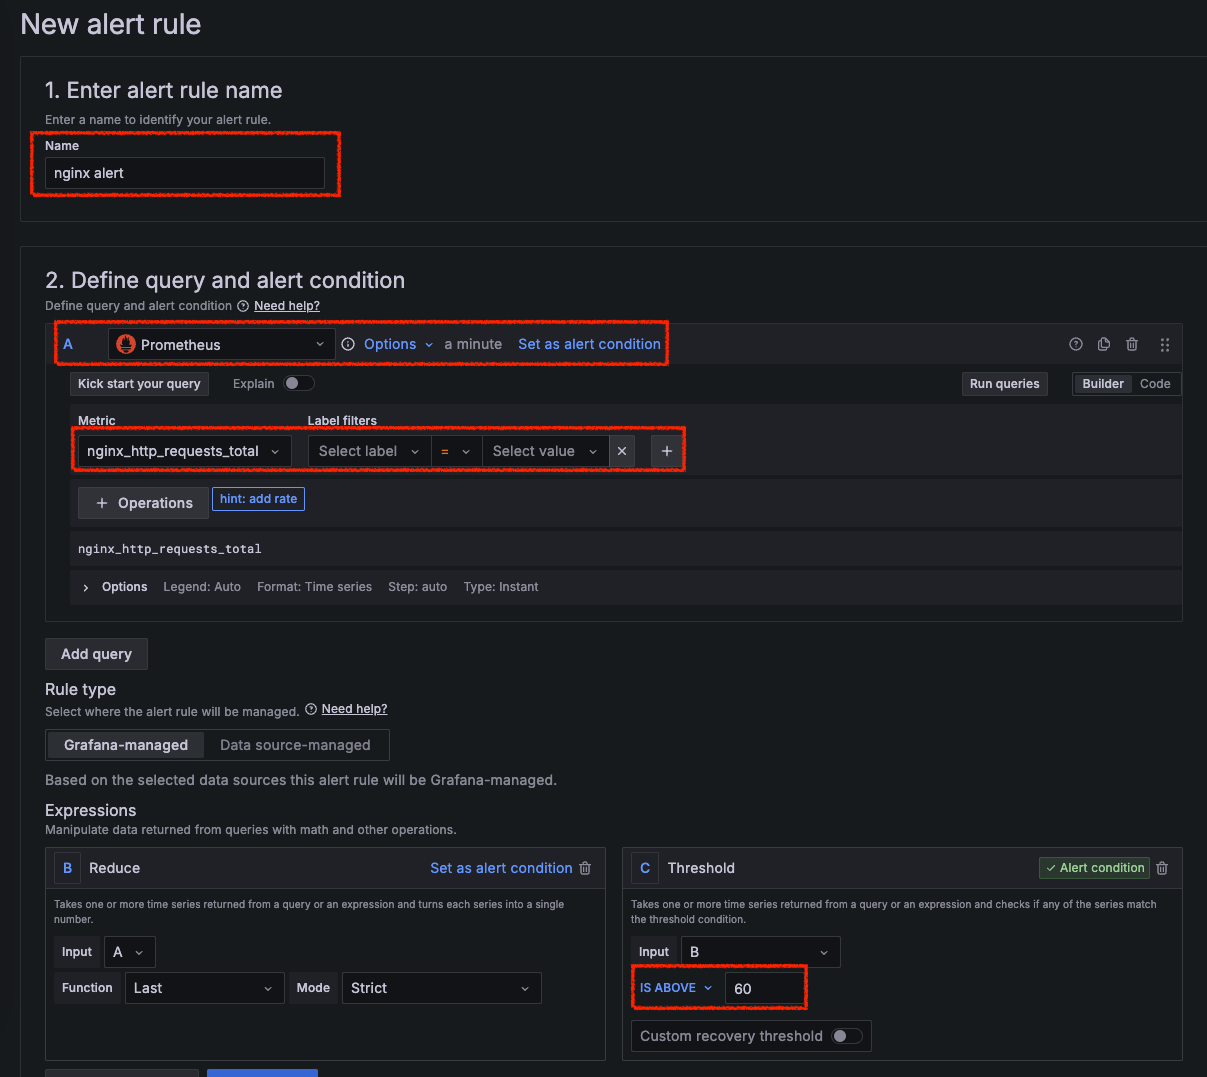Viewport: 1207px width, 1077px height.
Task: Click the Operations button
Action: (x=143, y=503)
